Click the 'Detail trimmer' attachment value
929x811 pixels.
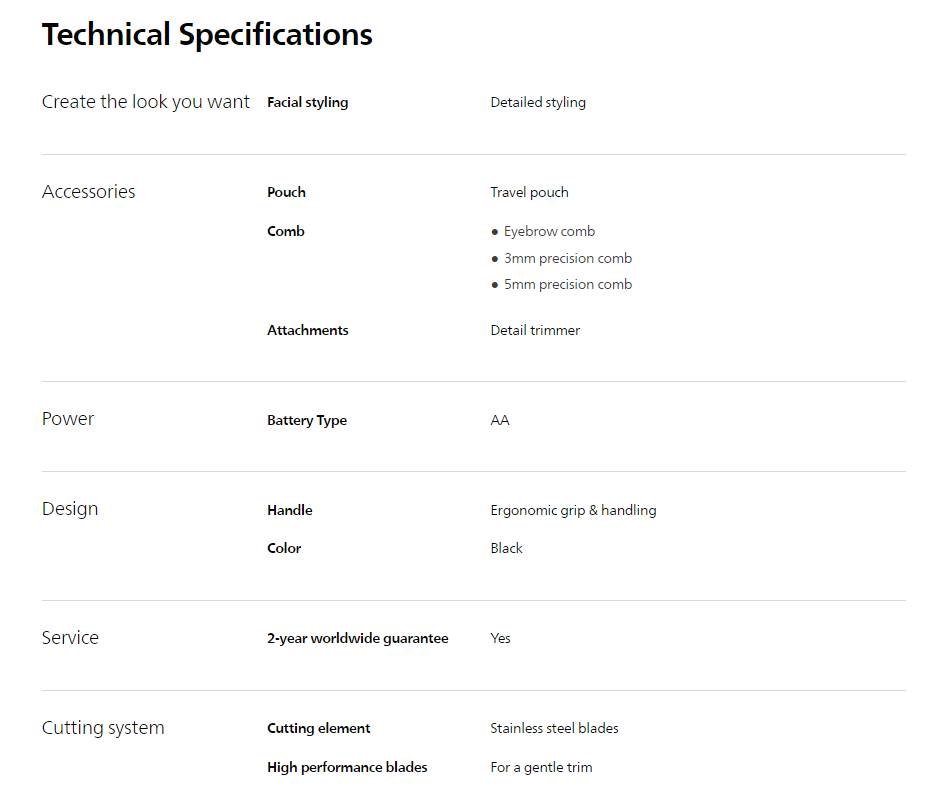point(535,330)
